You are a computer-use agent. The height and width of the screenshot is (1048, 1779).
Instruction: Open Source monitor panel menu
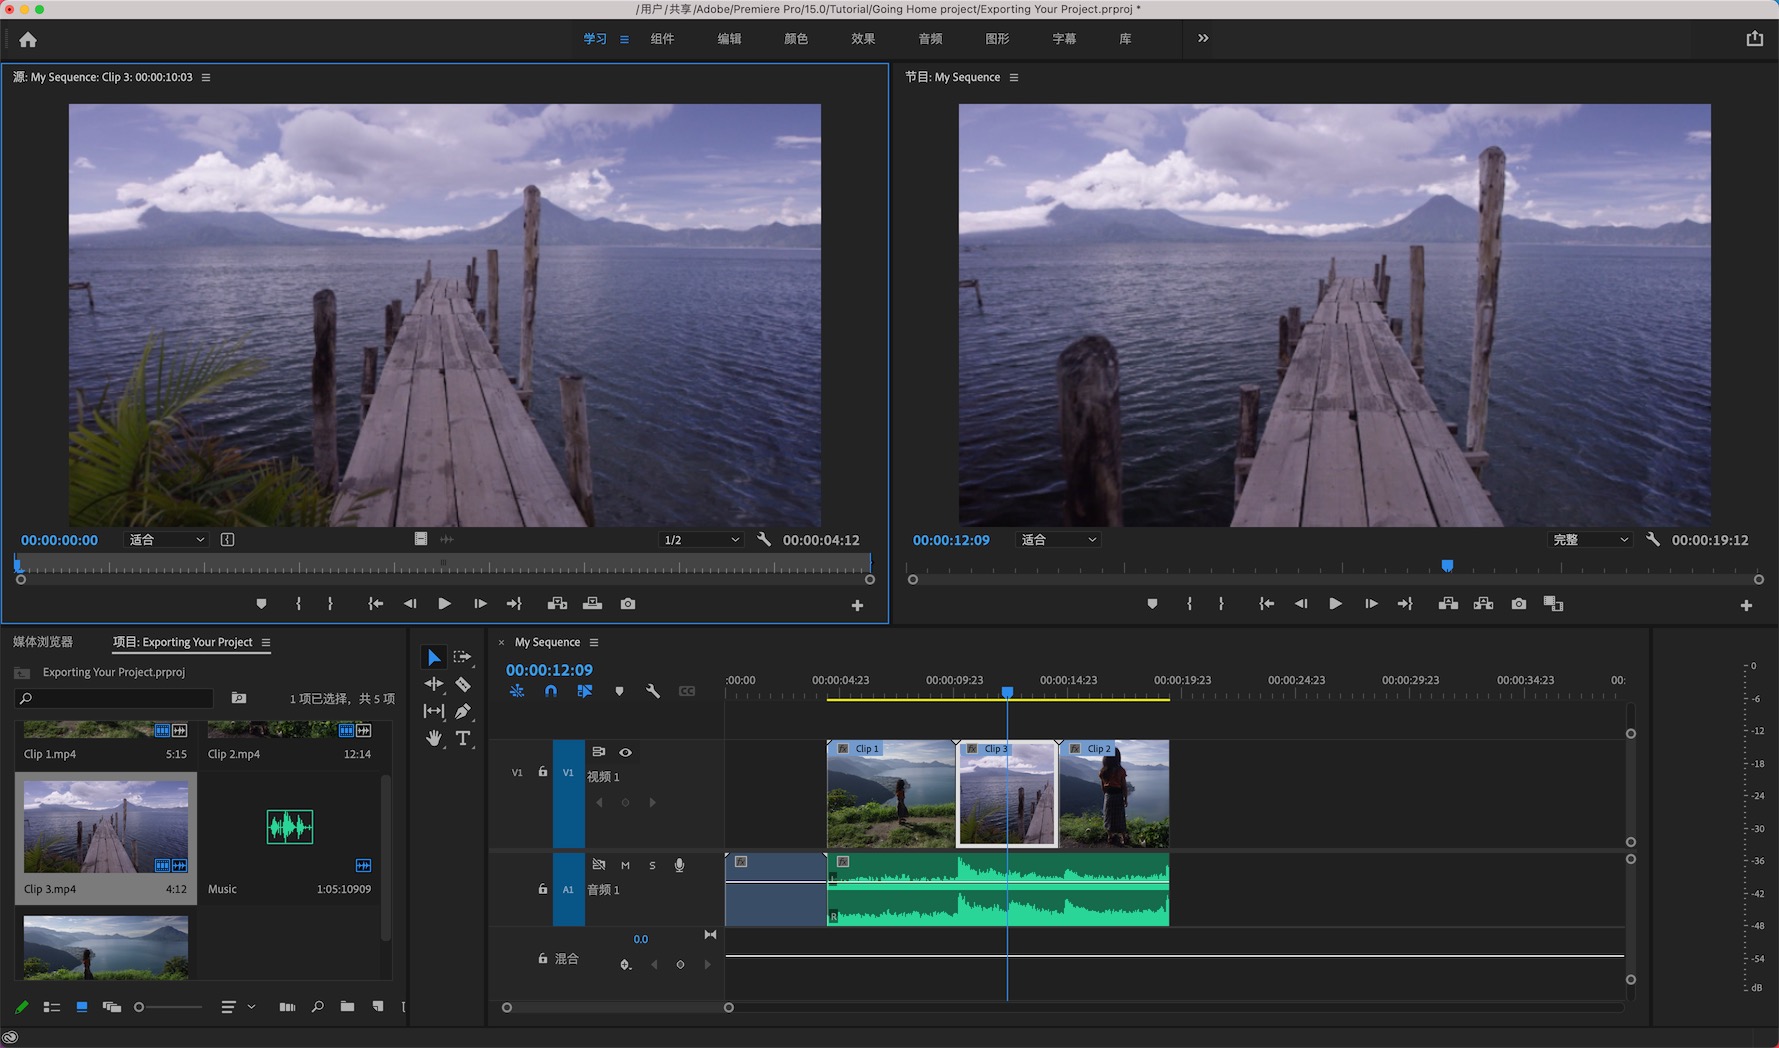pos(206,77)
